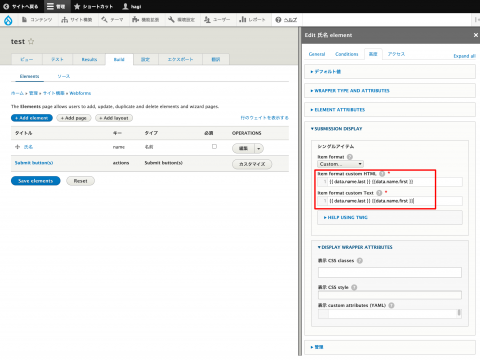Click the Item format custom Text code field
Viewport: 480px width, 360px height.
coord(390,201)
